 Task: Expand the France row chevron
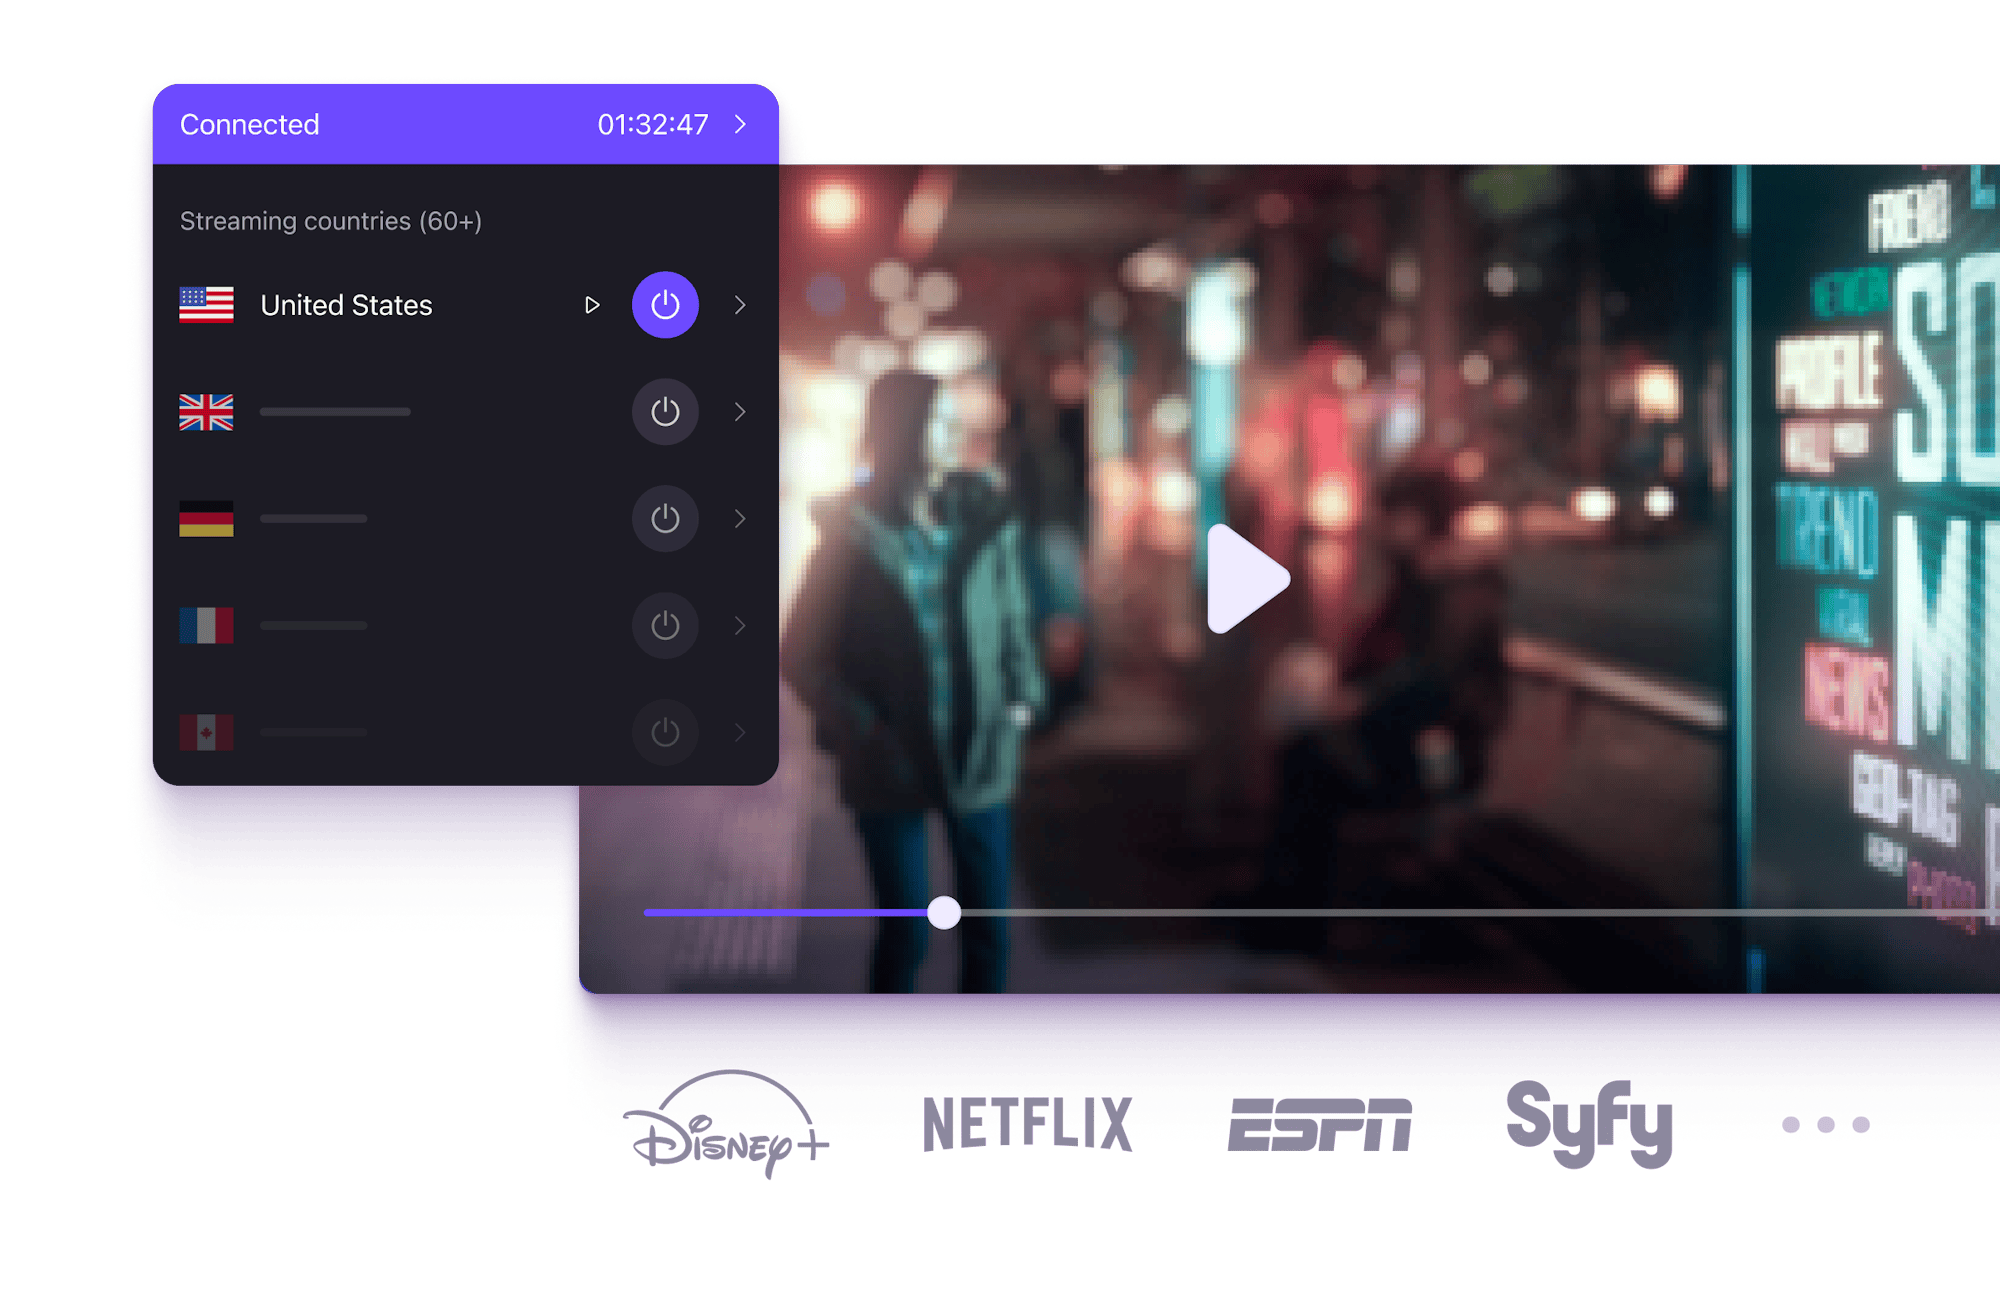pyautogui.click(x=740, y=625)
